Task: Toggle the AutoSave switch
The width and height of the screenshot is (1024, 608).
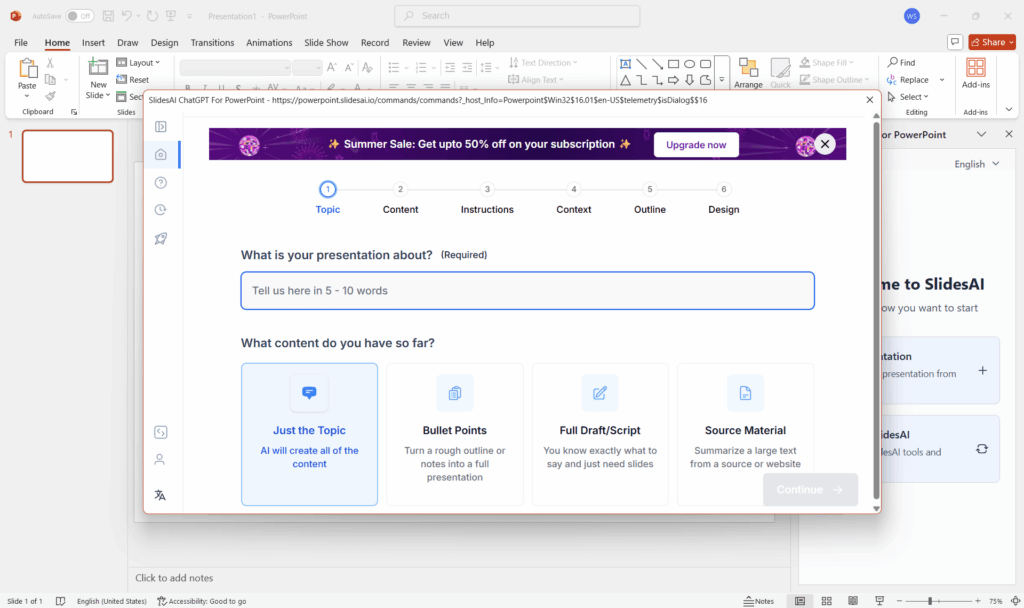Action: click(80, 16)
